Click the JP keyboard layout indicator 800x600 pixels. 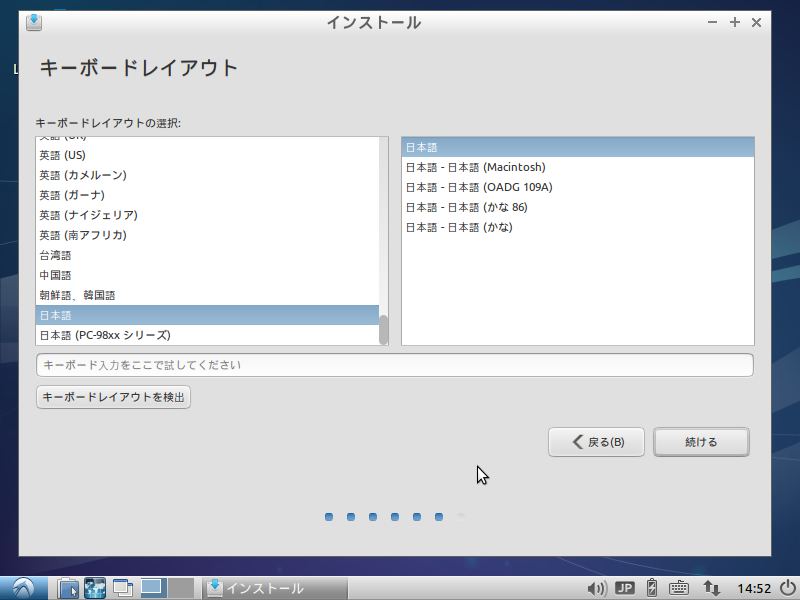622,588
